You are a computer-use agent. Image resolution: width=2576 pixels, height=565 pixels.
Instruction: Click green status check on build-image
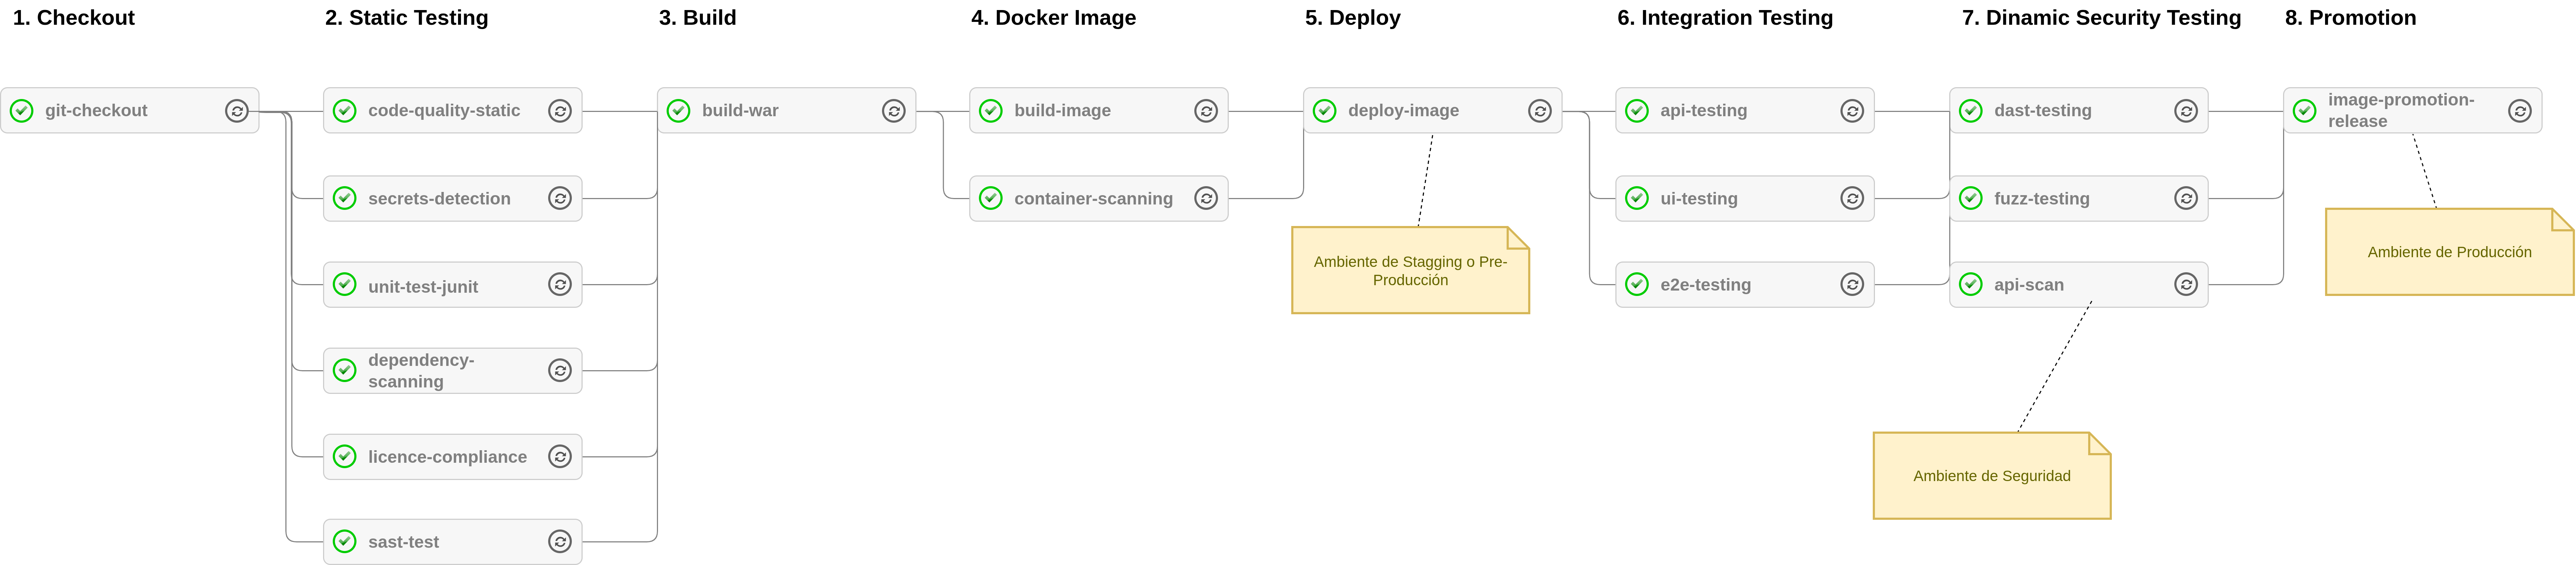click(991, 111)
